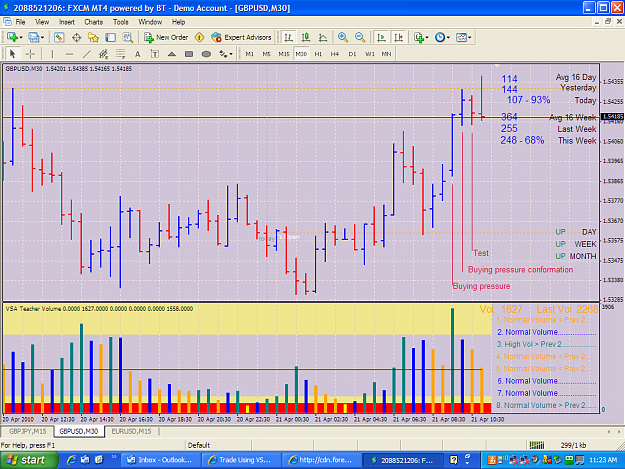The width and height of the screenshot is (625, 469).
Task: Select the triangle shape tool
Action: coord(172,54)
